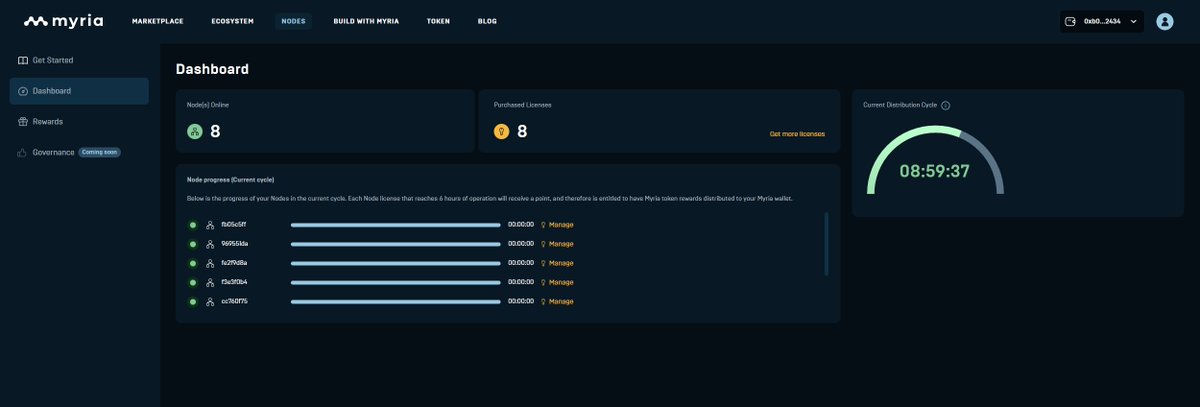The image size is (1200, 407).
Task: Open Rewards in the sidebar
Action: pyautogui.click(x=79, y=122)
